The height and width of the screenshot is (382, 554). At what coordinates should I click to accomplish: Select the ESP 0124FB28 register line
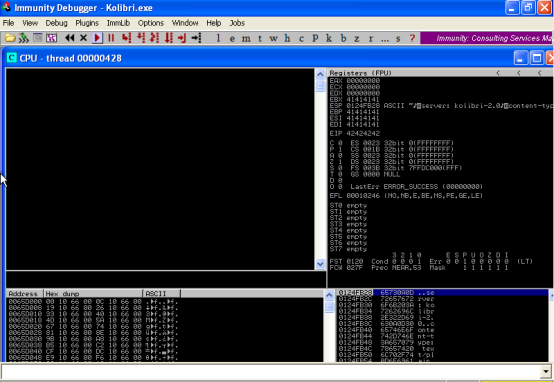click(441, 106)
